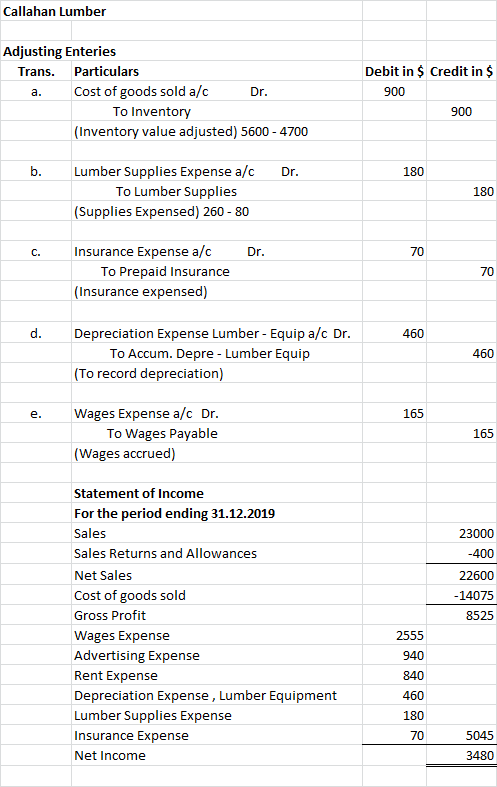Click 180 in the income statement Lumber Supplies Expense row
The height and width of the screenshot is (787, 497).
pyautogui.click(x=413, y=716)
